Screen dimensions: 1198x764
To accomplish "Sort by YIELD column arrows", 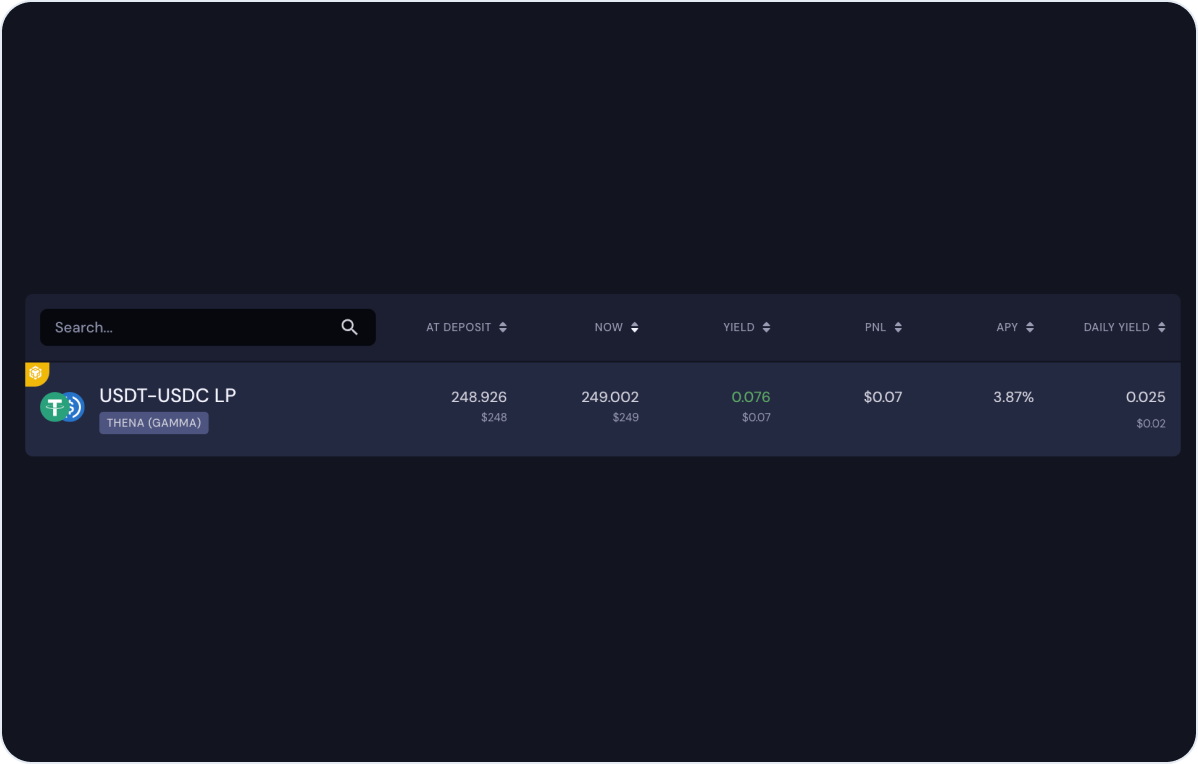I will [766, 327].
